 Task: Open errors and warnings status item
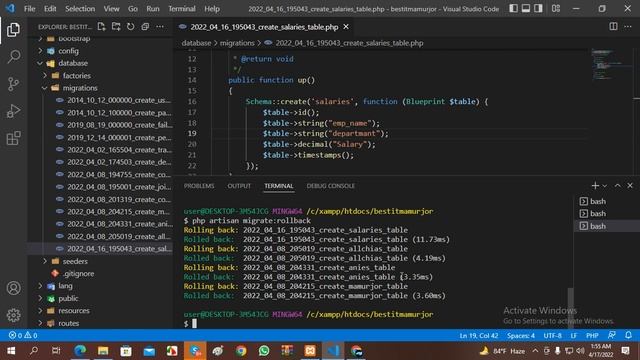tap(23, 335)
